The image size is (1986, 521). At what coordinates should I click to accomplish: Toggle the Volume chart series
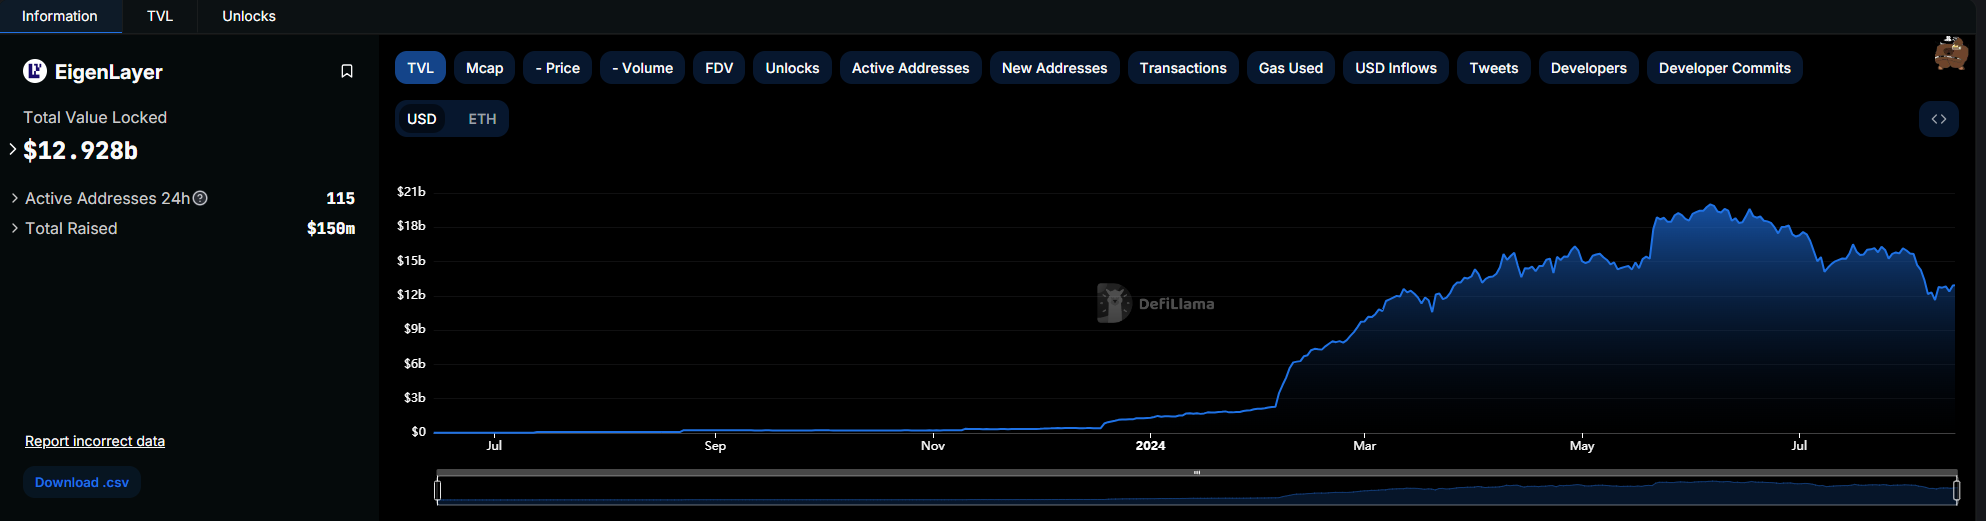pos(643,68)
